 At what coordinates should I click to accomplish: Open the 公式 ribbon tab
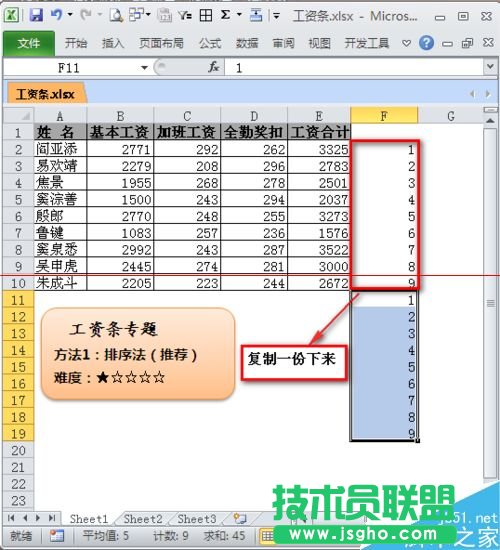[x=210, y=43]
